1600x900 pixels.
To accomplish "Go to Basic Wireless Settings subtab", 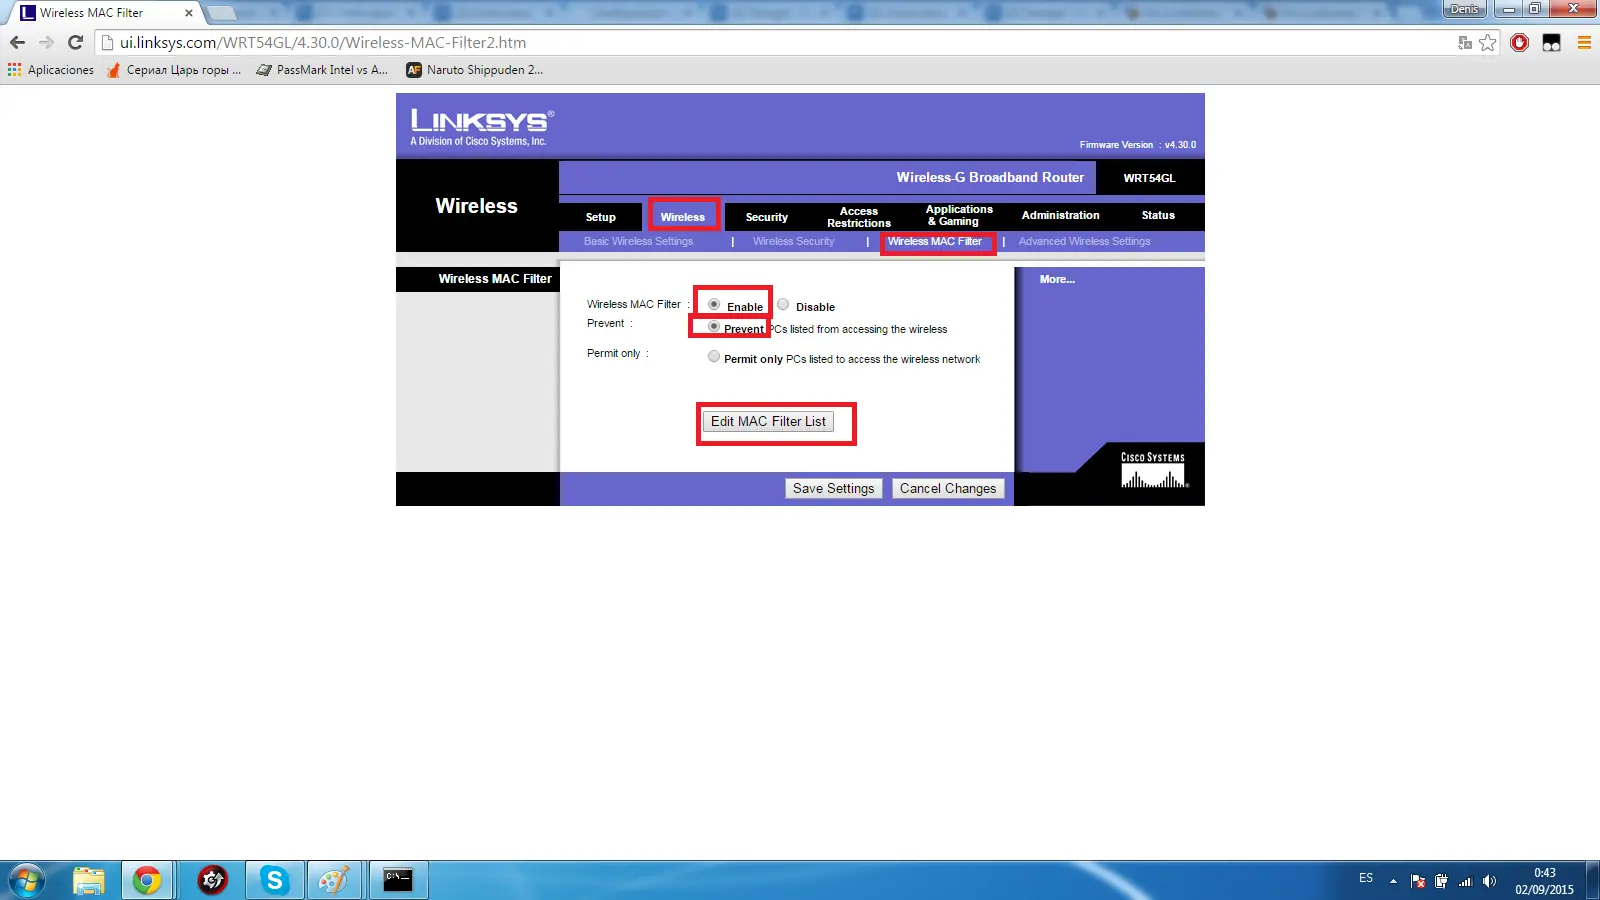I will point(638,242).
